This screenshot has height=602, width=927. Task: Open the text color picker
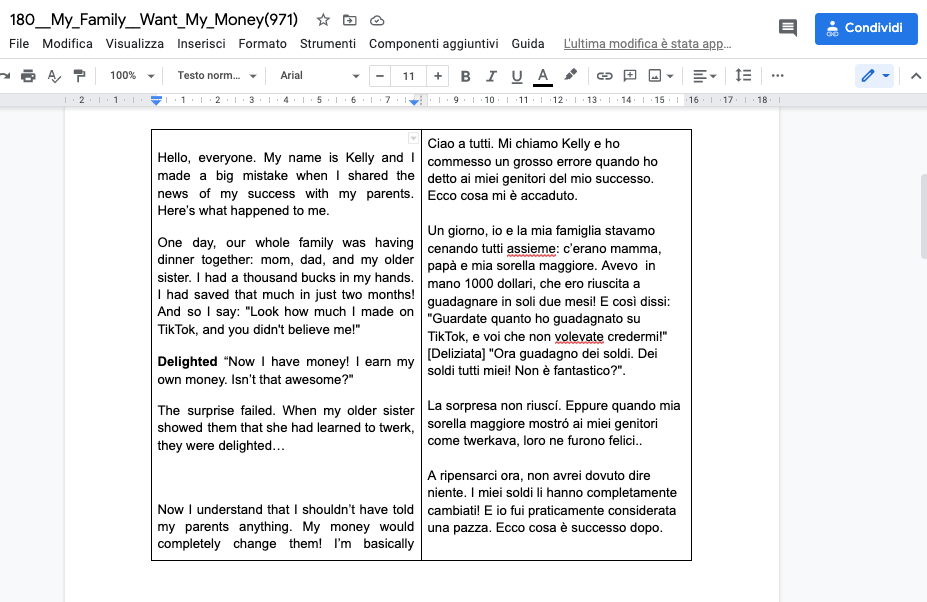(543, 76)
